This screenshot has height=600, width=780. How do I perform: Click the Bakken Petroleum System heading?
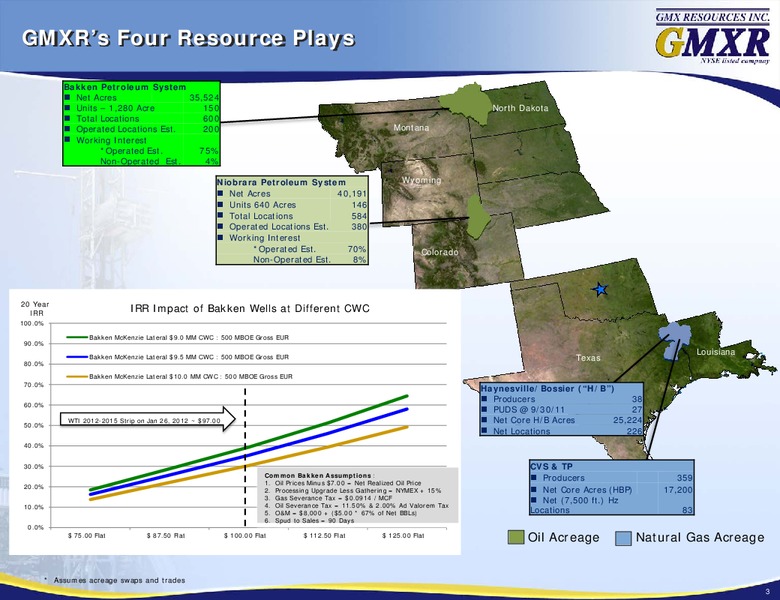coord(125,87)
